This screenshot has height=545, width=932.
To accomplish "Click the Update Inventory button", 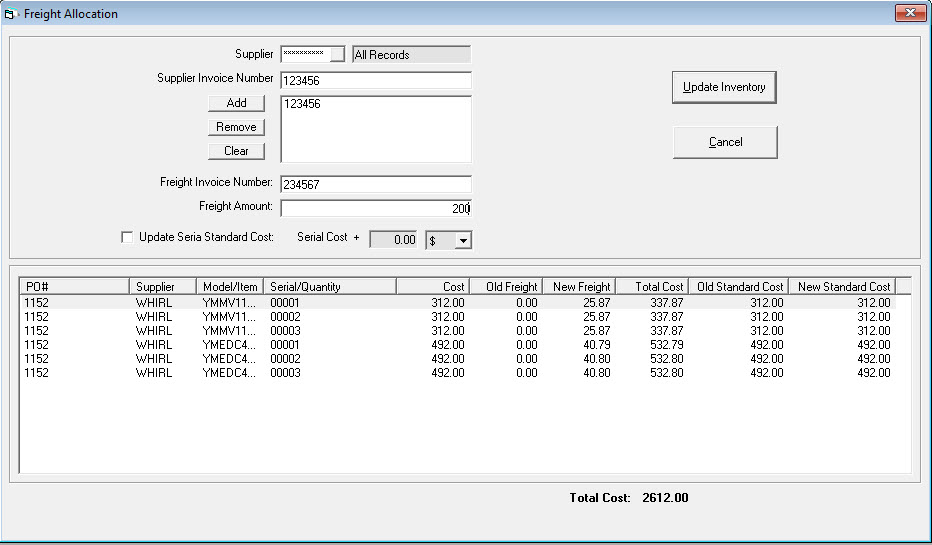I will click(x=724, y=88).
